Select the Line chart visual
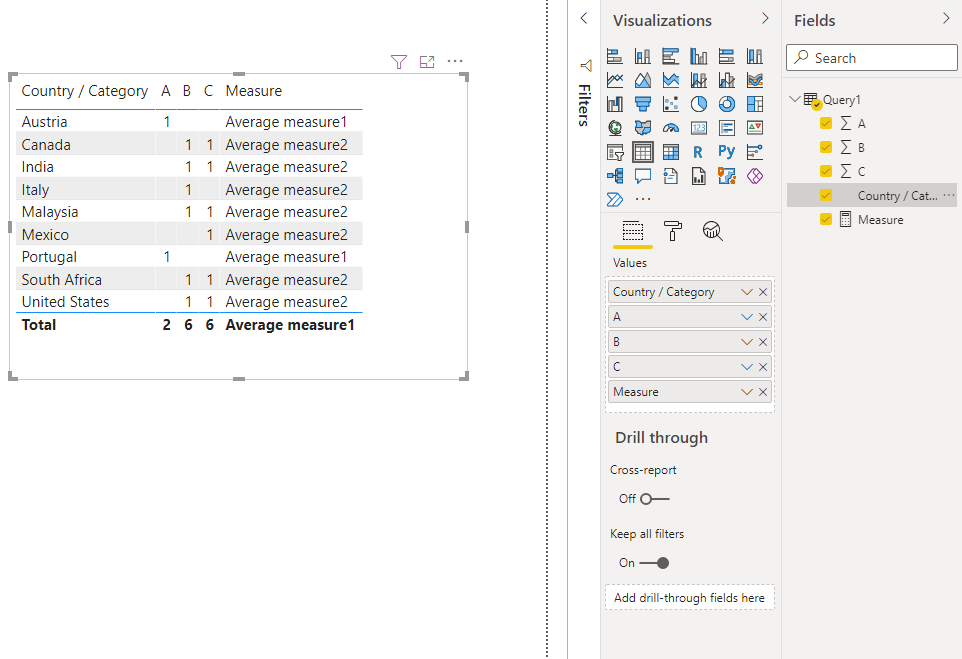962x659 pixels. [x=615, y=80]
